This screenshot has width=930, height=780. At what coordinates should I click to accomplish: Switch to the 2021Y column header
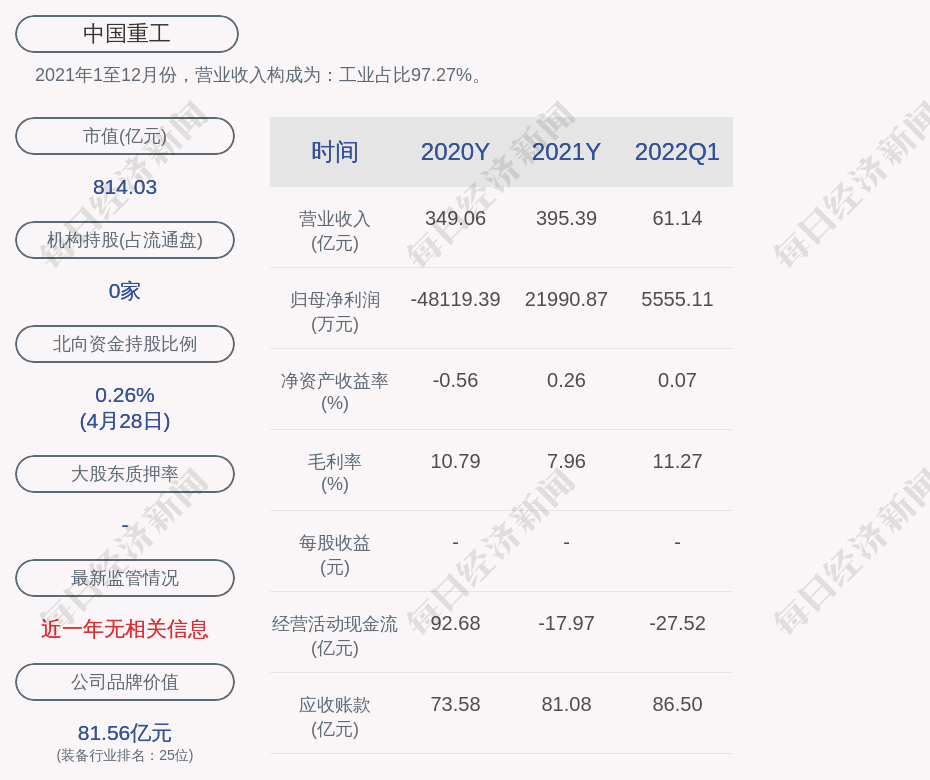(566, 152)
